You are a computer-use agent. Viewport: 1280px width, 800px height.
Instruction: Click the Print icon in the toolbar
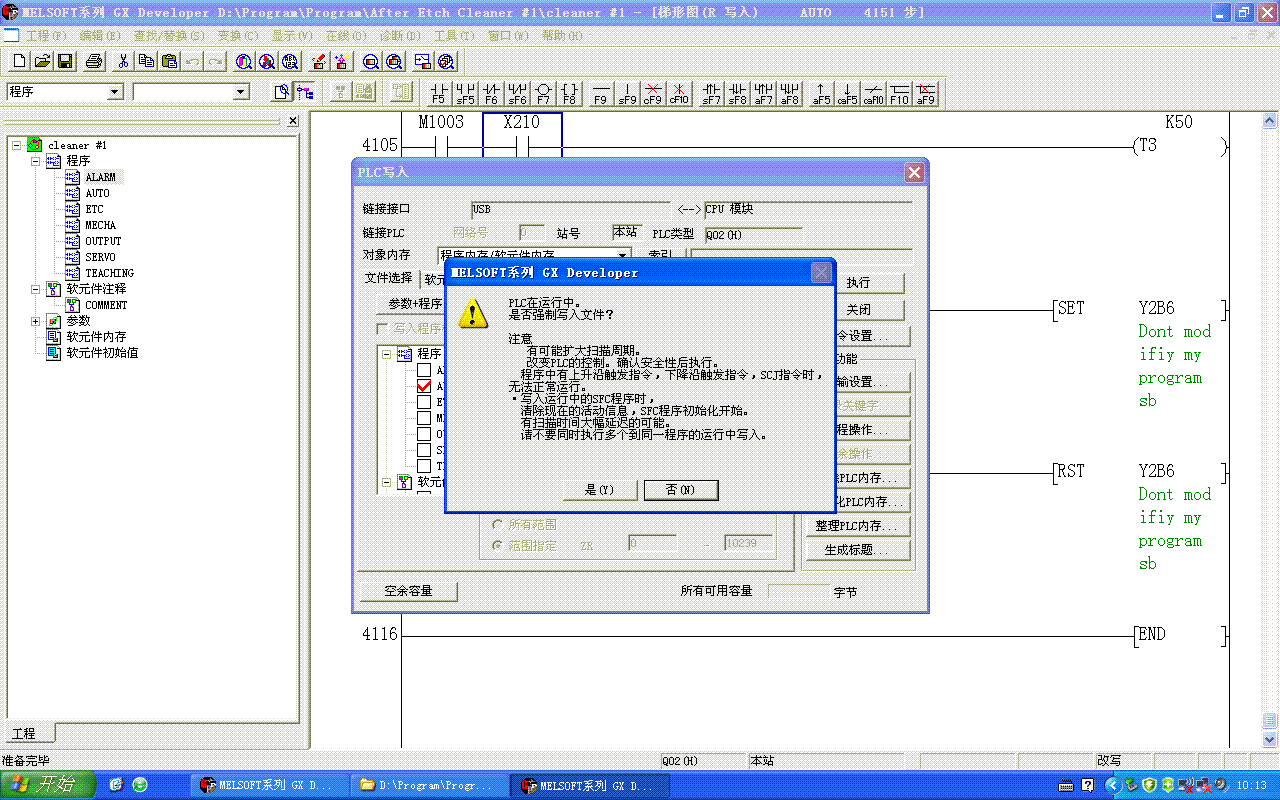[94, 61]
